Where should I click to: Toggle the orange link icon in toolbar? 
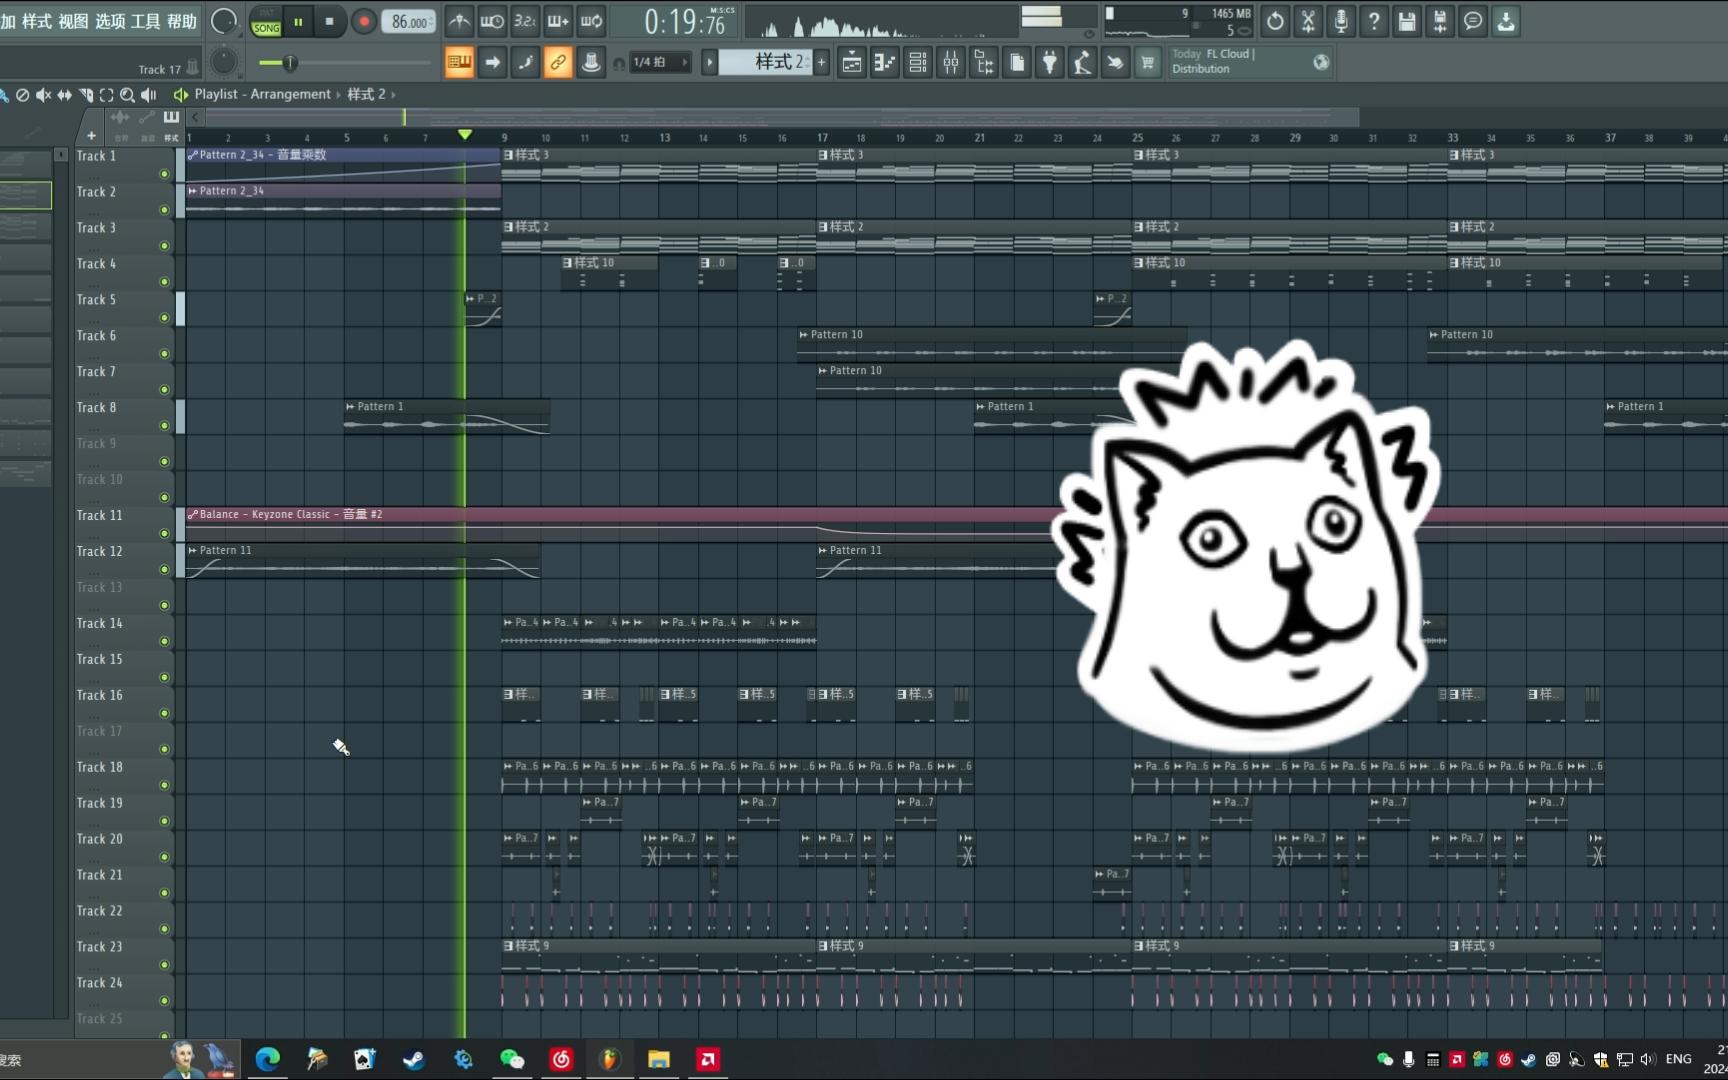click(x=558, y=63)
